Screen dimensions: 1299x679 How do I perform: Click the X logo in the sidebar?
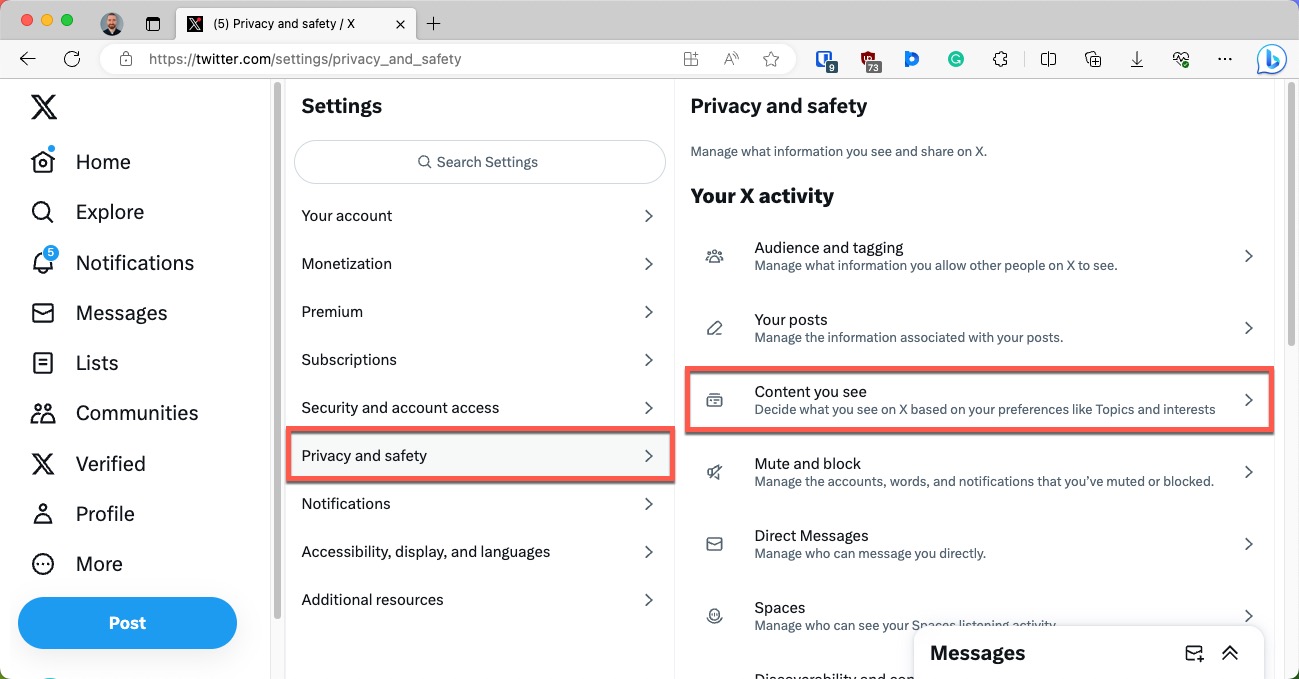click(42, 106)
